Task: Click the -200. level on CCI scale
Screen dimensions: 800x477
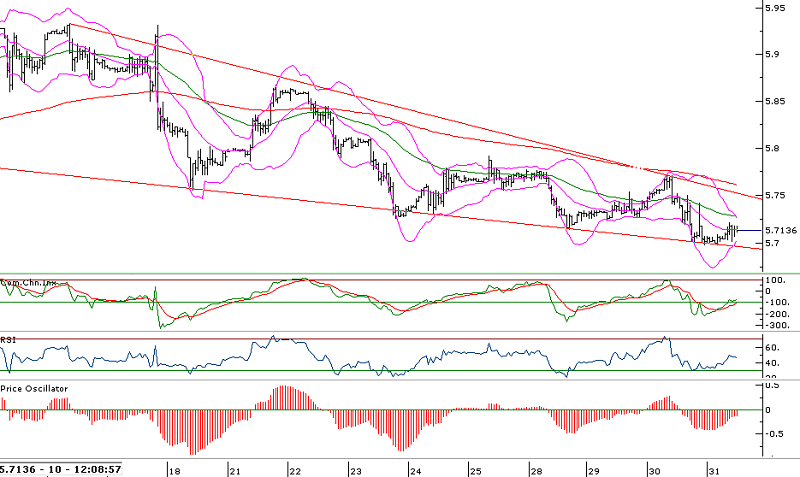Action: tap(778, 314)
